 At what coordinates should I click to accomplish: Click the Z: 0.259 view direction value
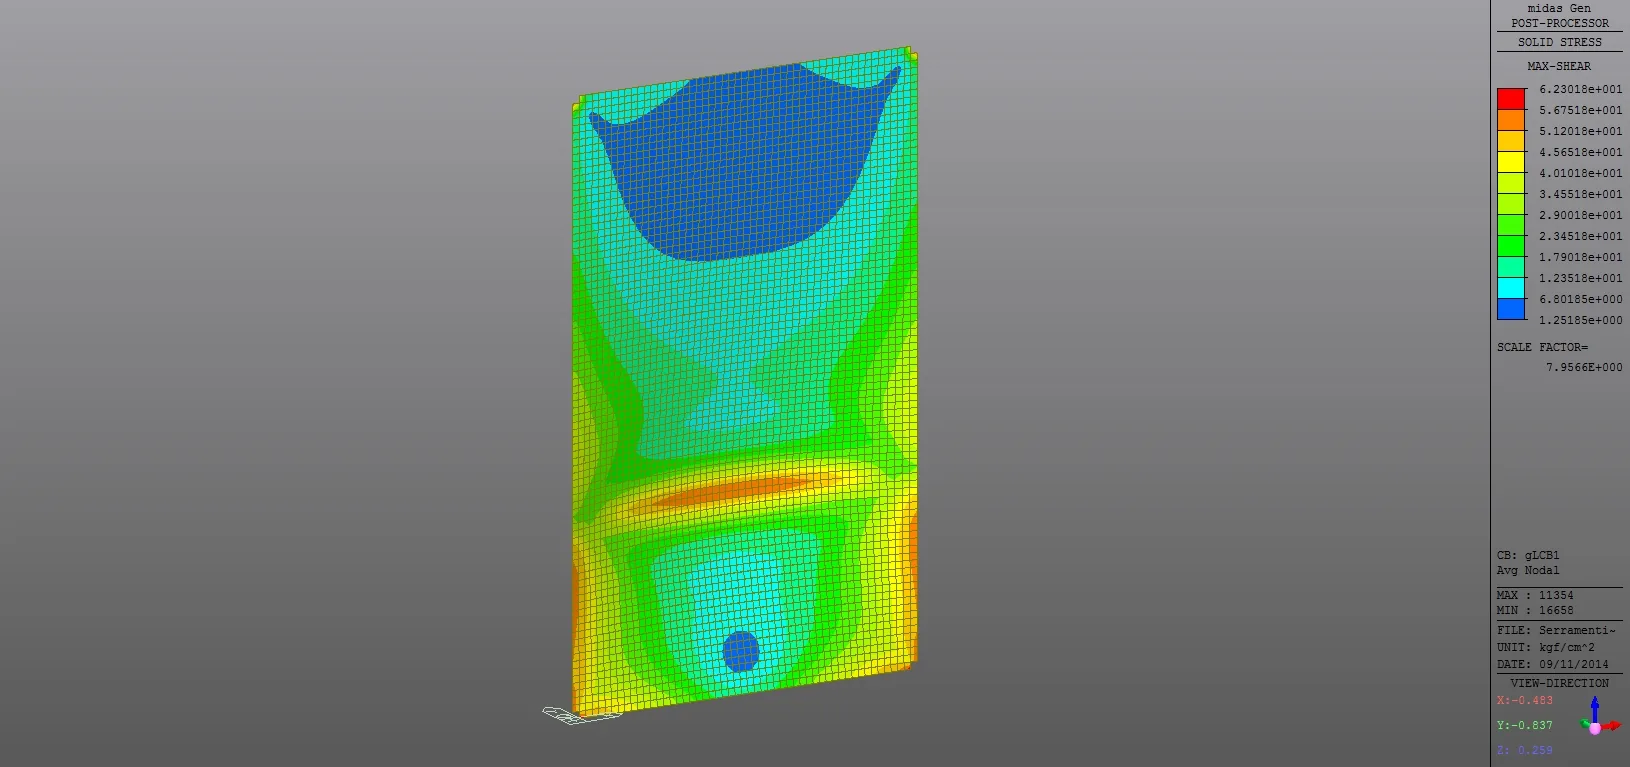coord(1525,750)
